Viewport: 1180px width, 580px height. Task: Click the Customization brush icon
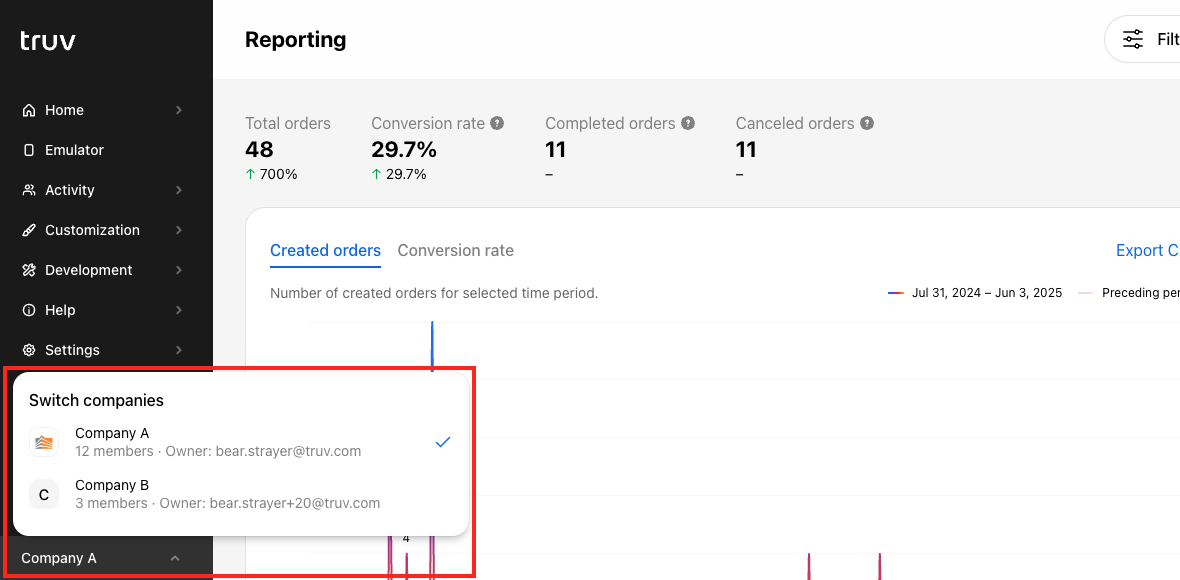tap(29, 230)
